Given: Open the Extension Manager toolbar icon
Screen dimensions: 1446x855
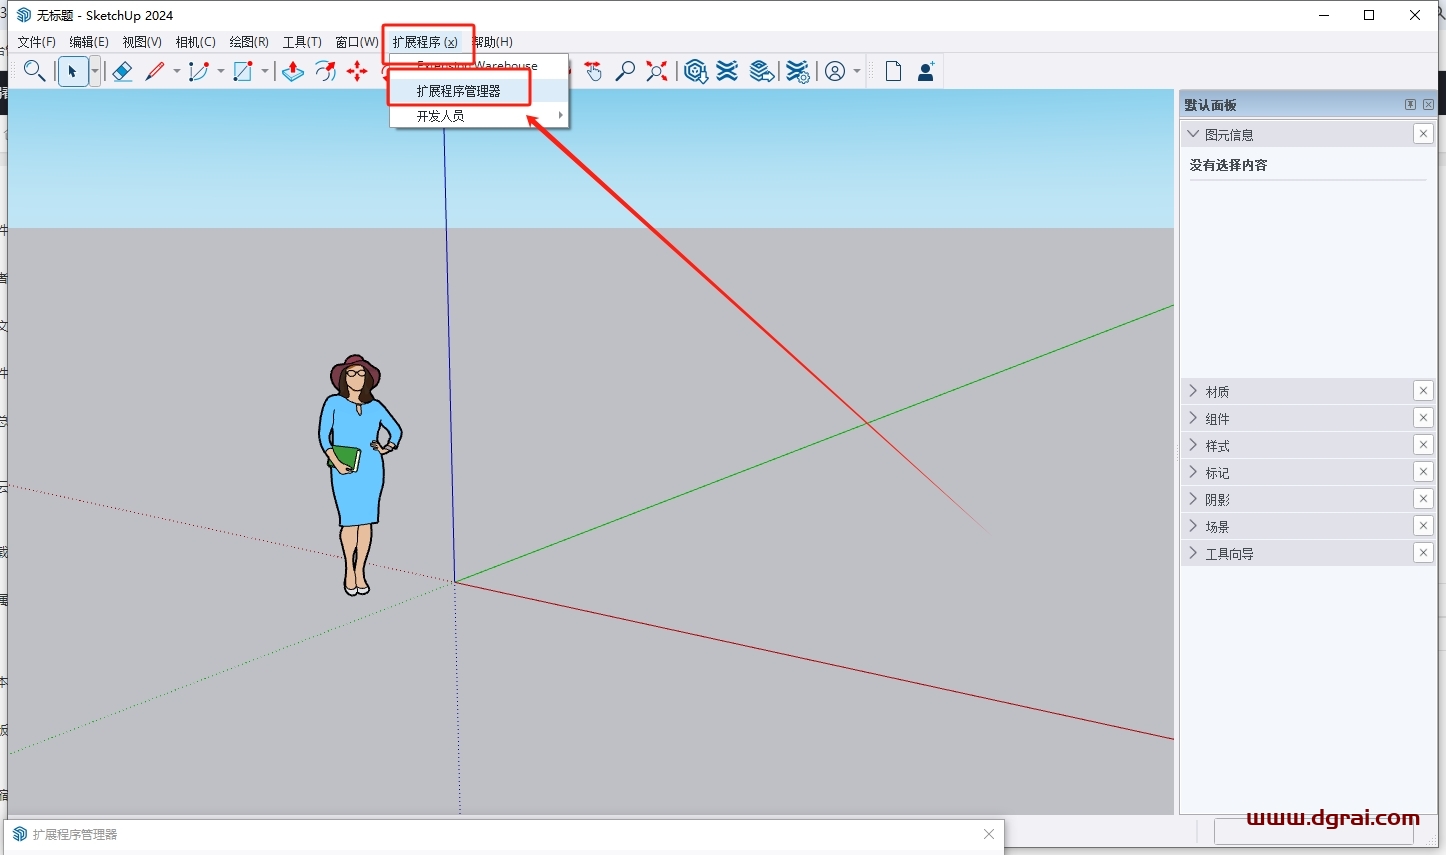Looking at the screenshot, I should click(797, 71).
